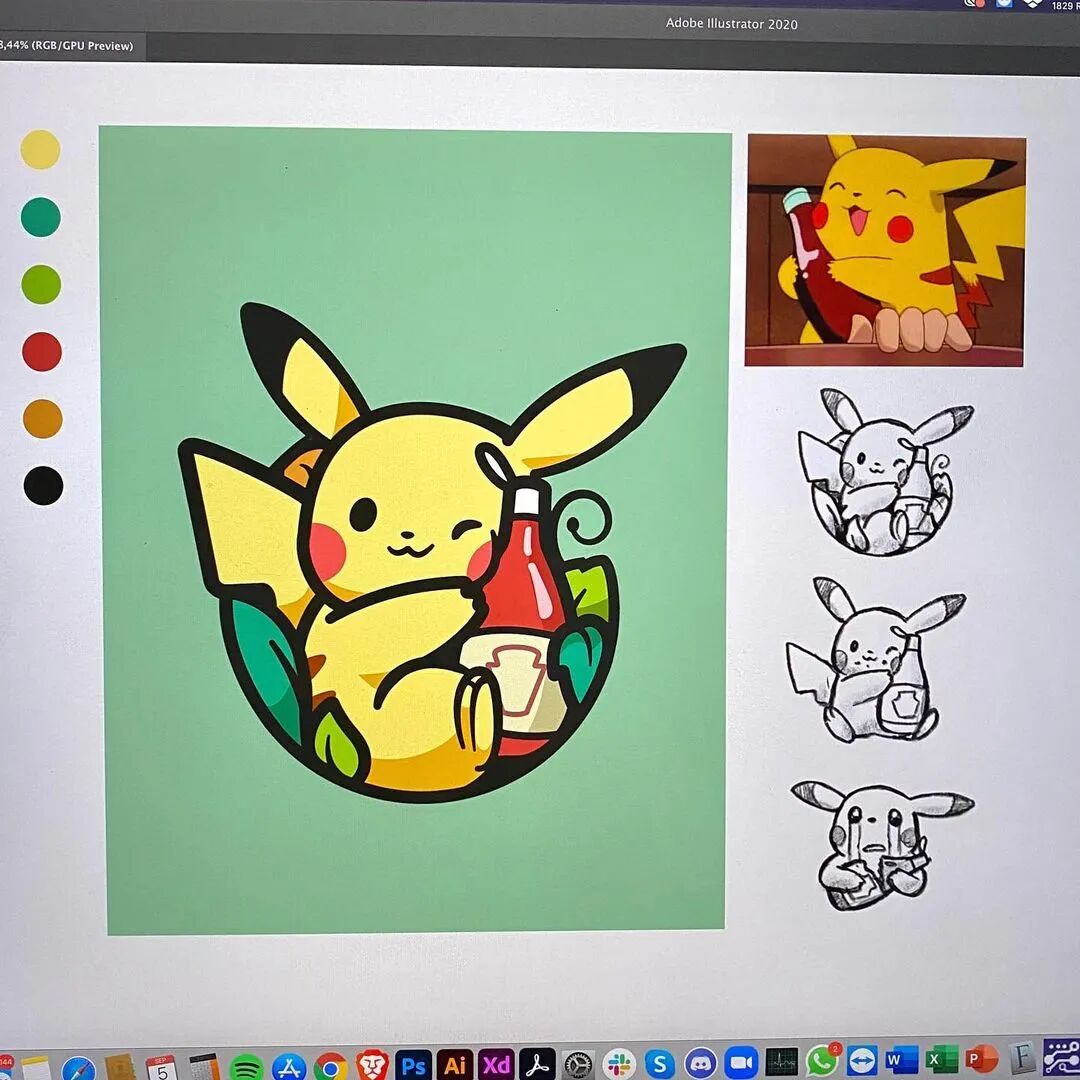This screenshot has height=1080, width=1080.
Task: Click the Illustrator Ai dock icon
Action: 455,1065
